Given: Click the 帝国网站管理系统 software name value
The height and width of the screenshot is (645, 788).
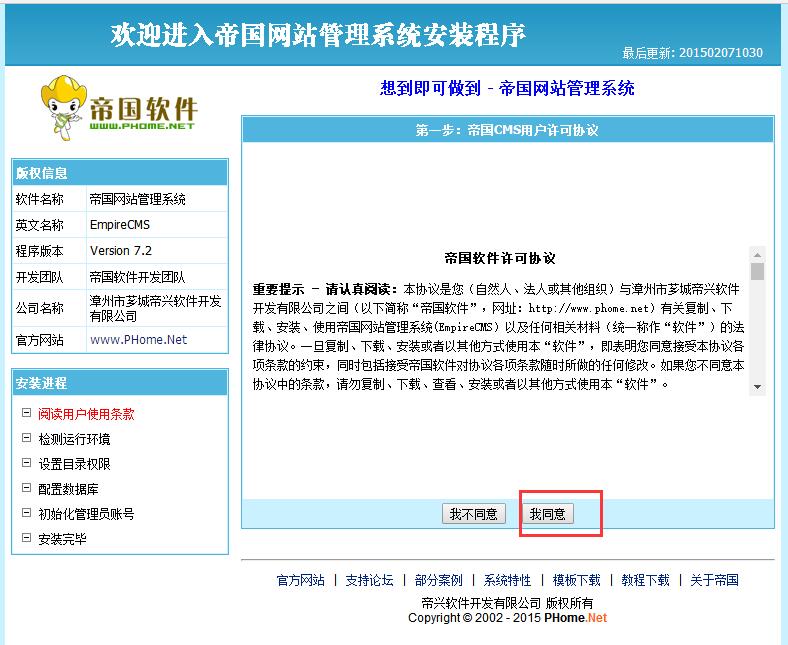Looking at the screenshot, I should pos(137,200).
